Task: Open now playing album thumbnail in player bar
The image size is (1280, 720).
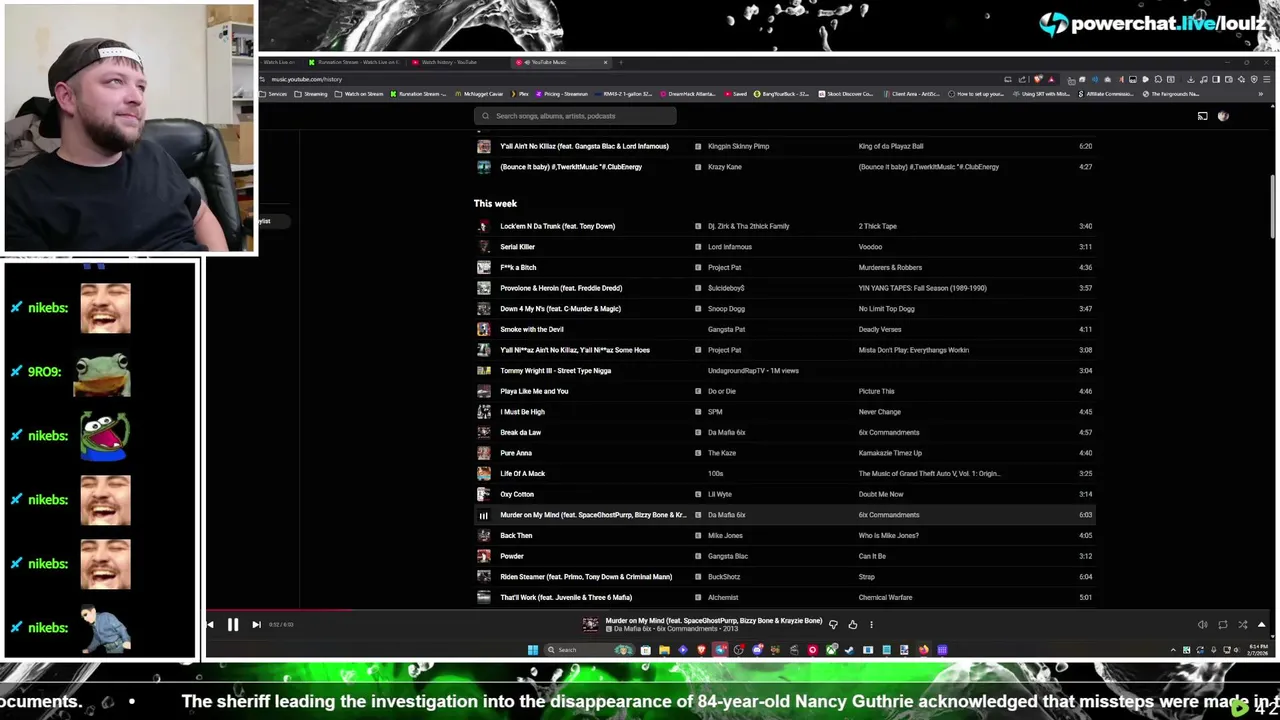Action: click(590, 624)
